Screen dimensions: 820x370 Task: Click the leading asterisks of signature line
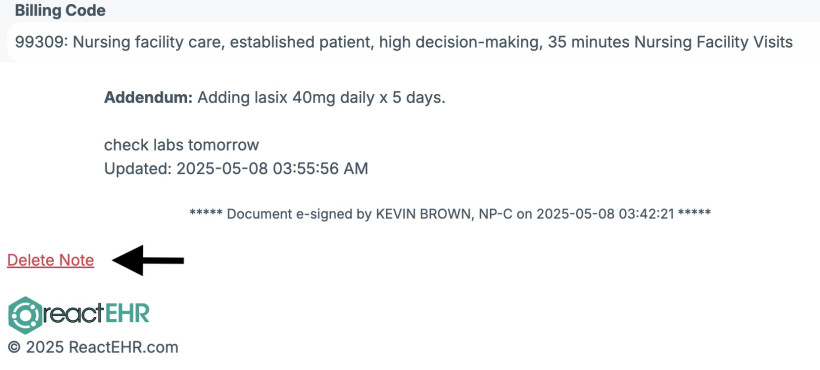(206, 213)
